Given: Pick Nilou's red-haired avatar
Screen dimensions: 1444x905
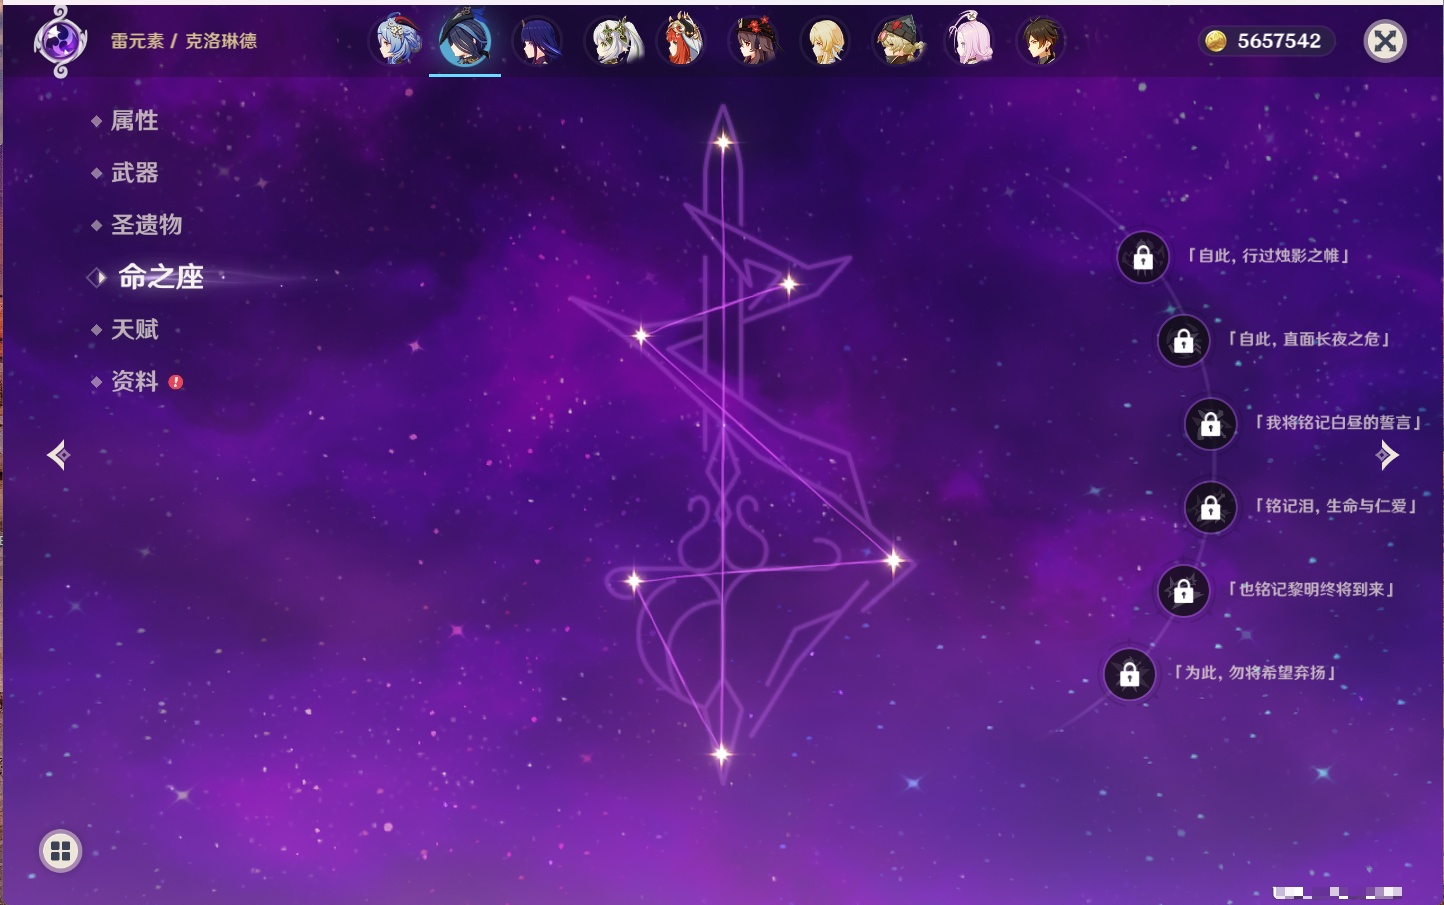Looking at the screenshot, I should 683,41.
